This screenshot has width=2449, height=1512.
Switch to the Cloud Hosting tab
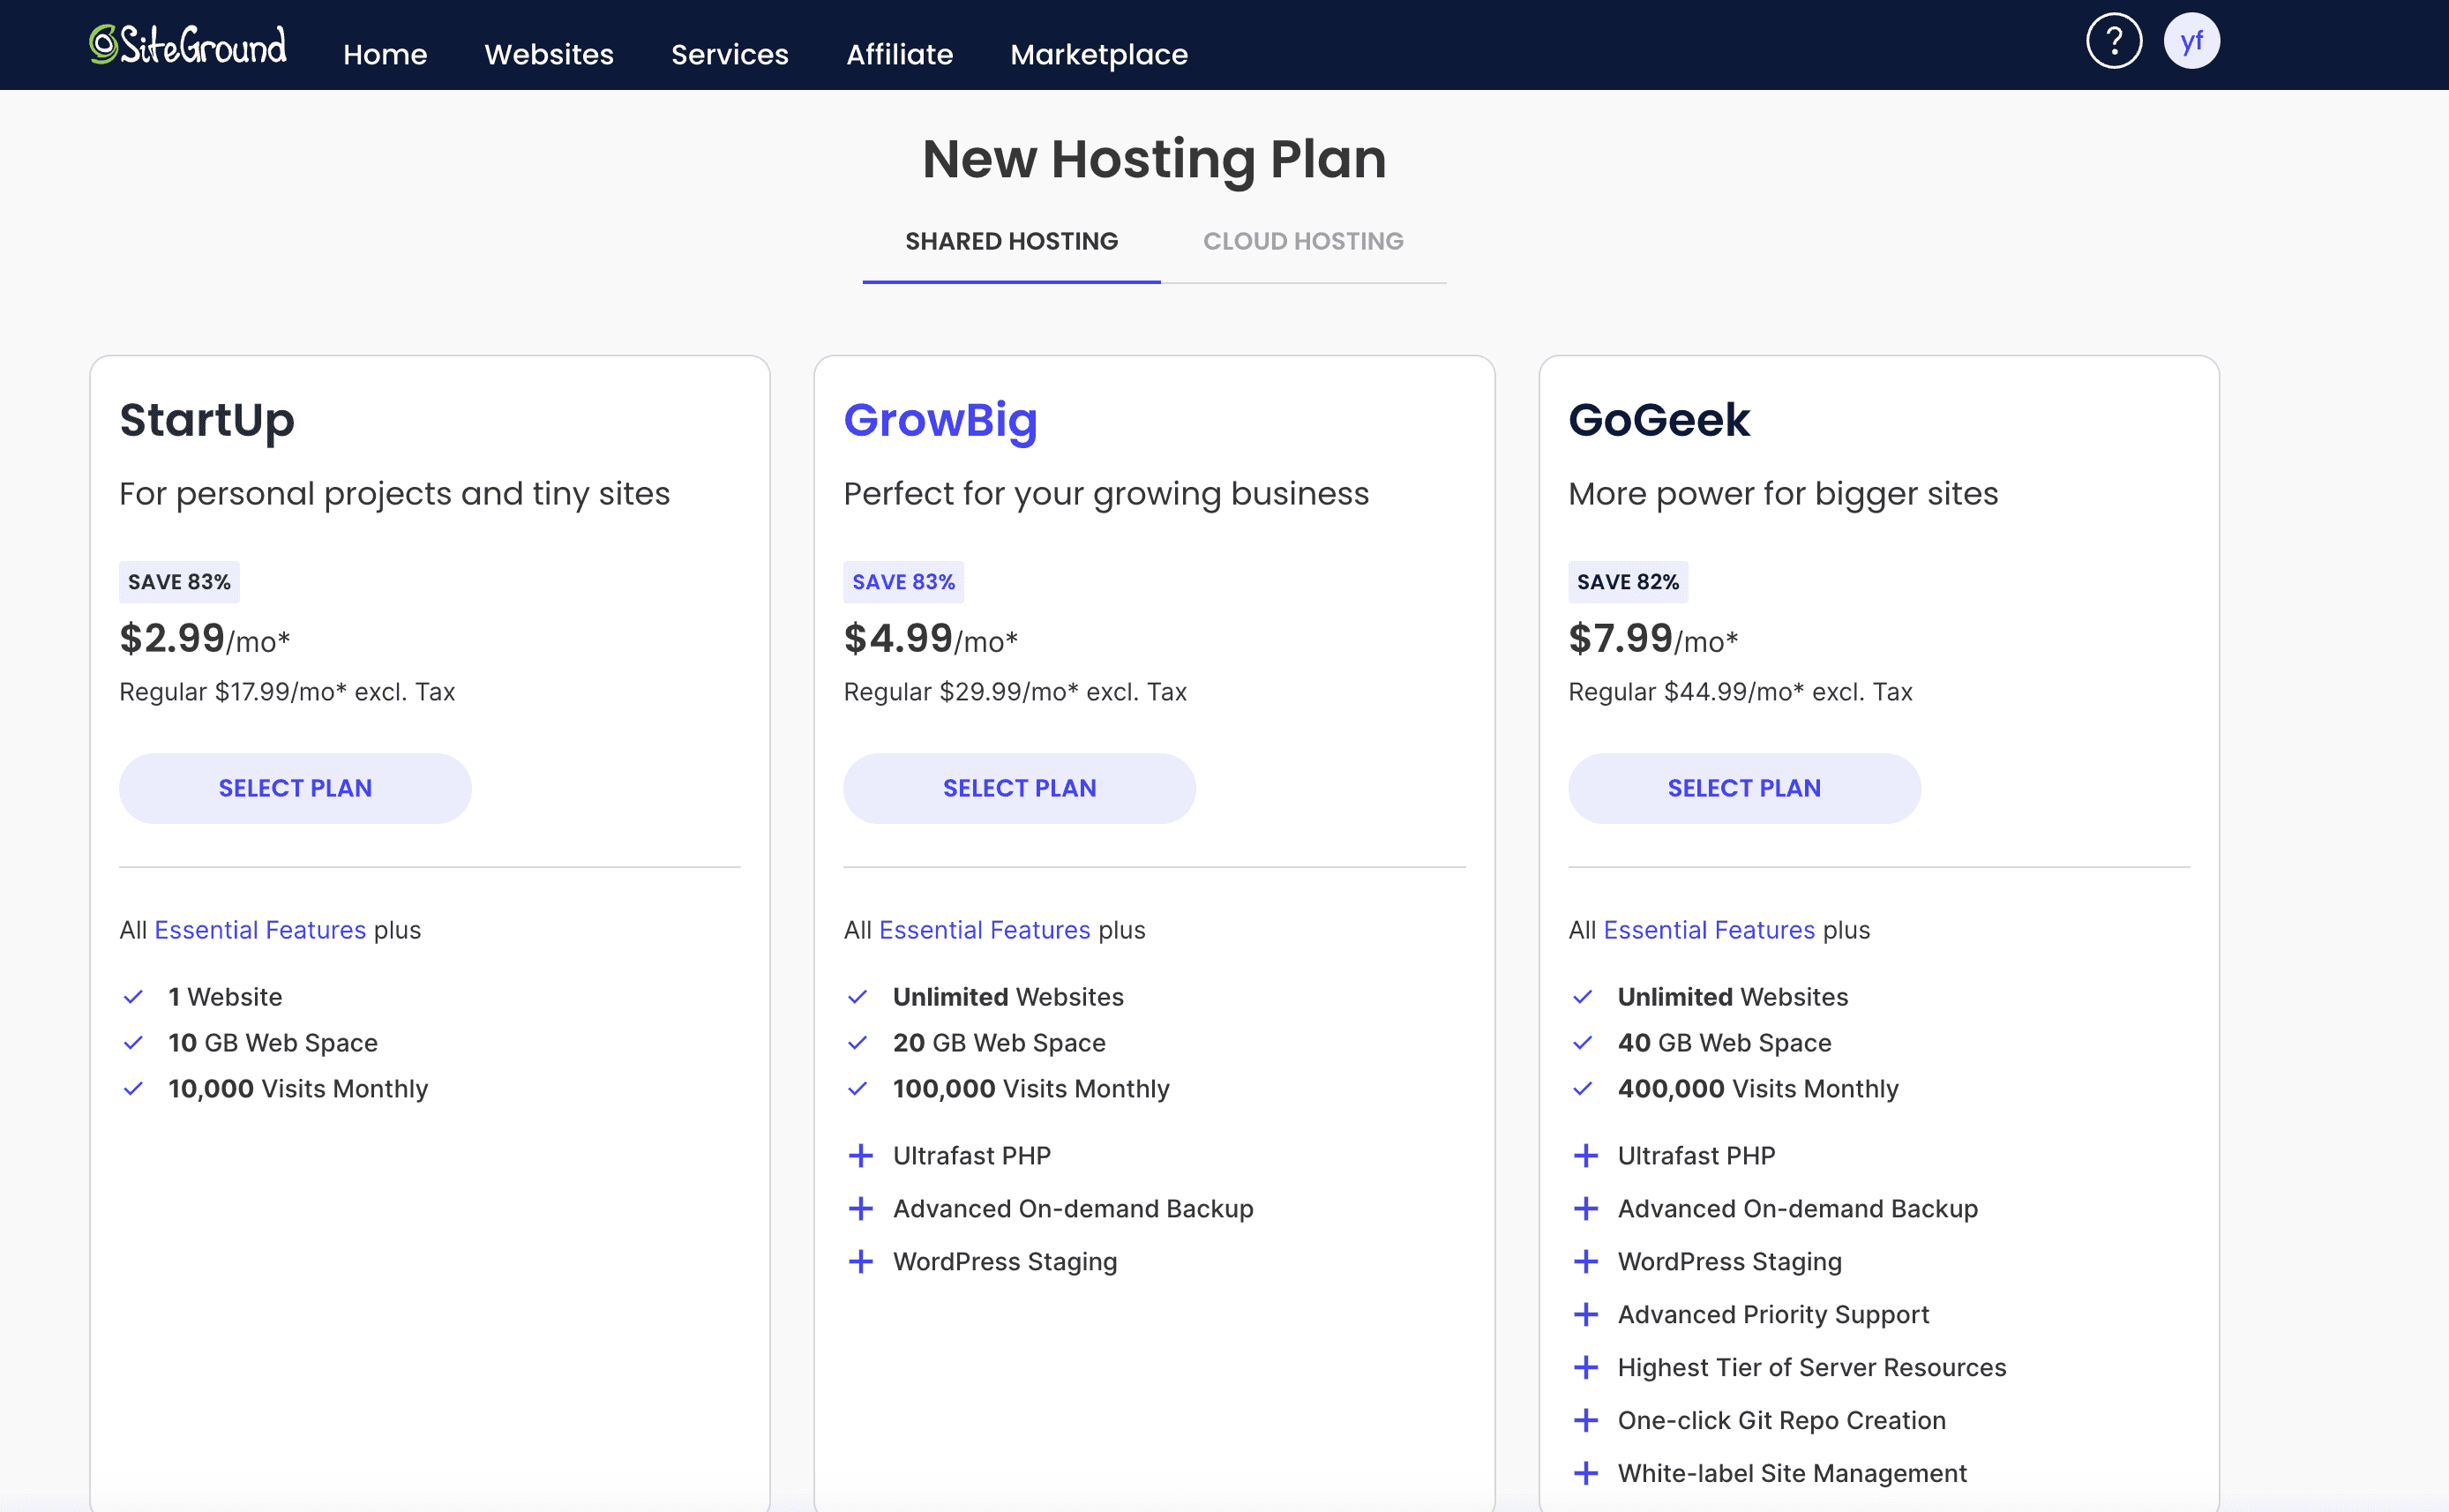click(1303, 241)
